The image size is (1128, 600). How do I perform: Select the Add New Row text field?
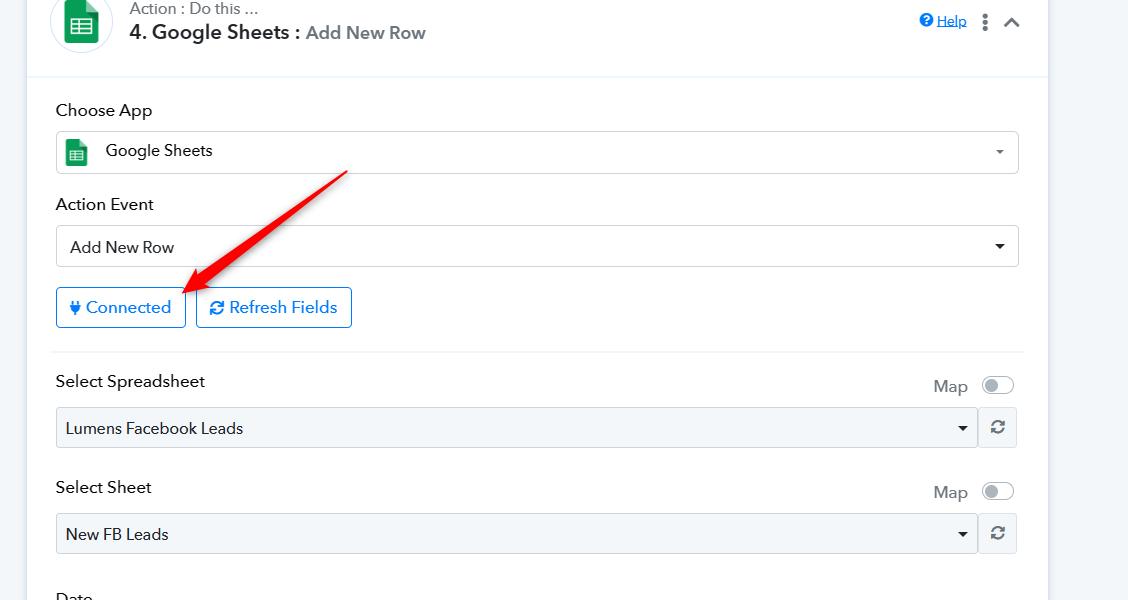(x=537, y=246)
